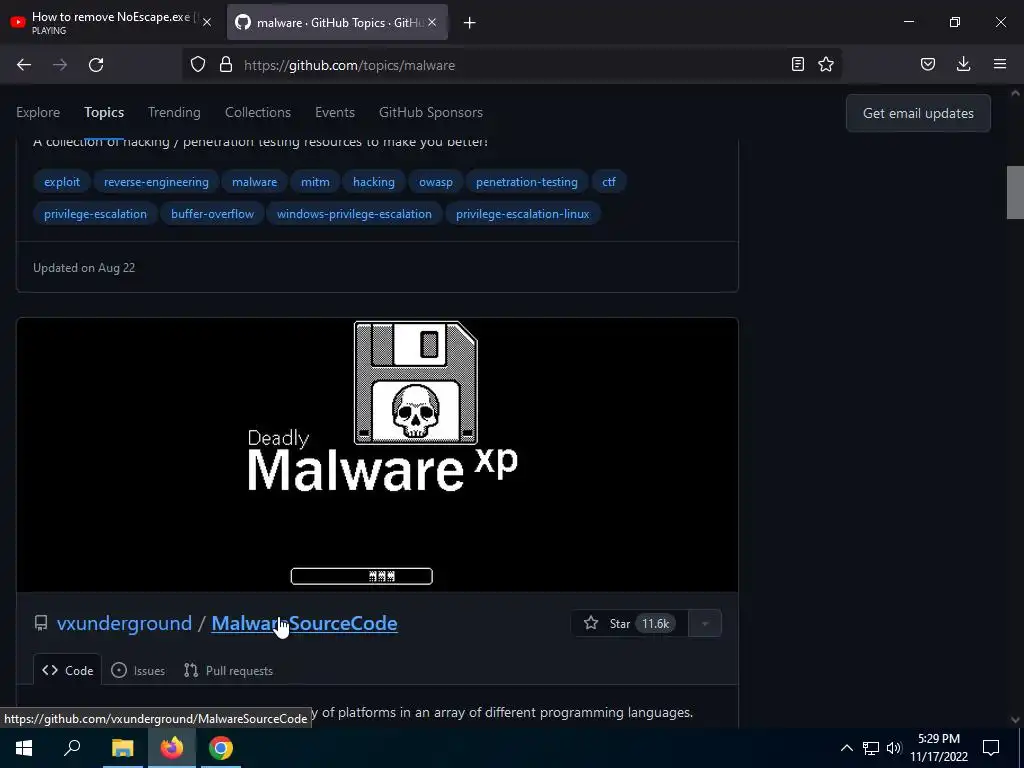Go back using browser back arrow

(x=24, y=65)
